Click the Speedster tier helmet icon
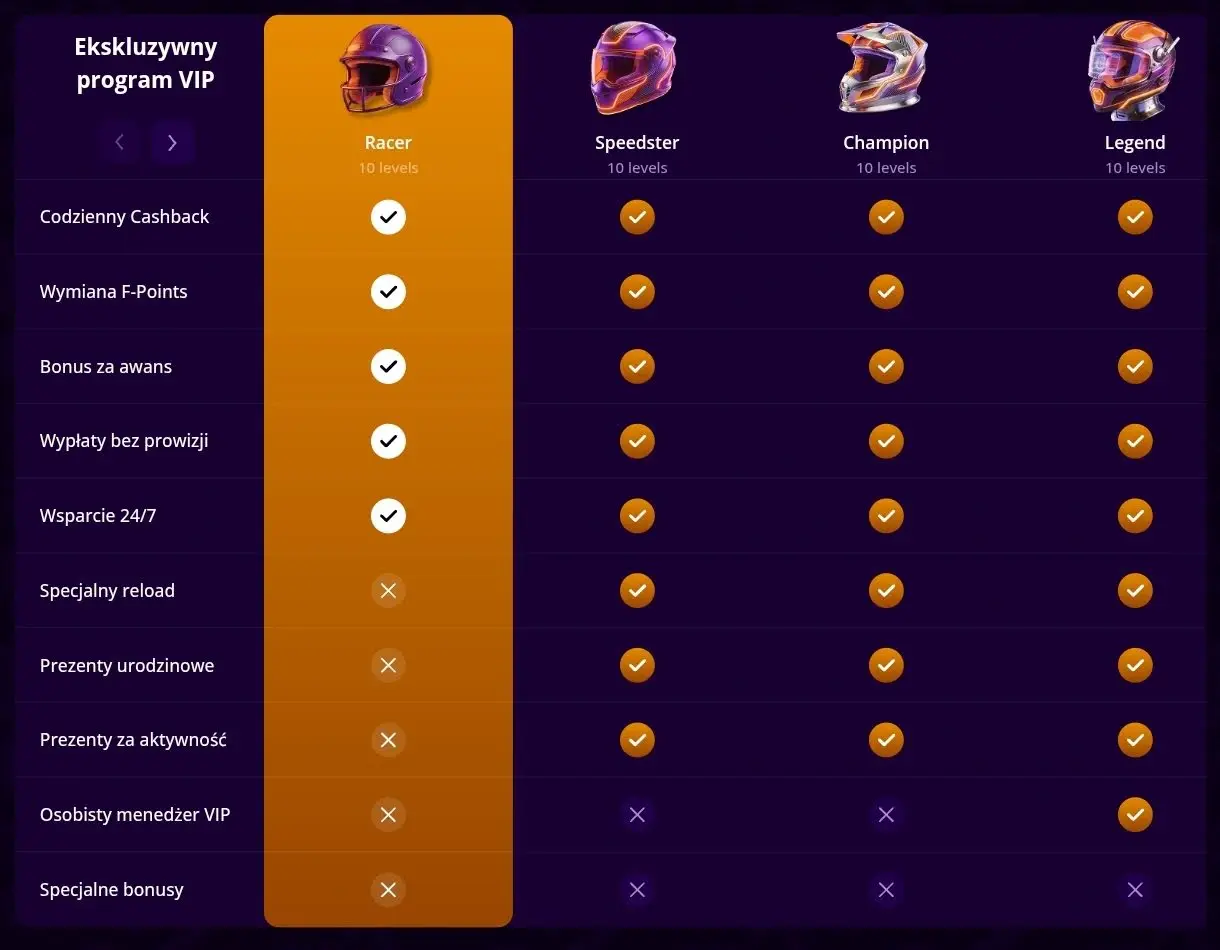 (634, 68)
